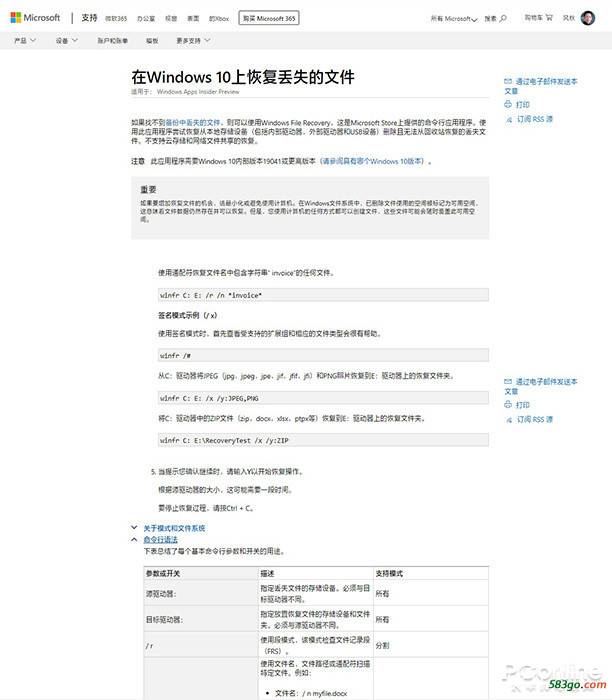Click the Windows Apps Insider Preview text
Viewport: 612px width, 700px height.
pos(198,92)
